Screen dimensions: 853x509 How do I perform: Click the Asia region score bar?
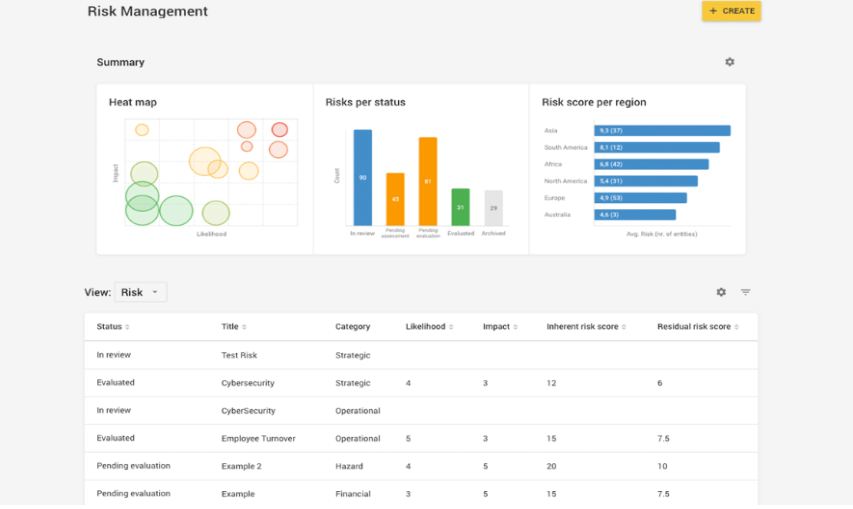click(x=662, y=131)
